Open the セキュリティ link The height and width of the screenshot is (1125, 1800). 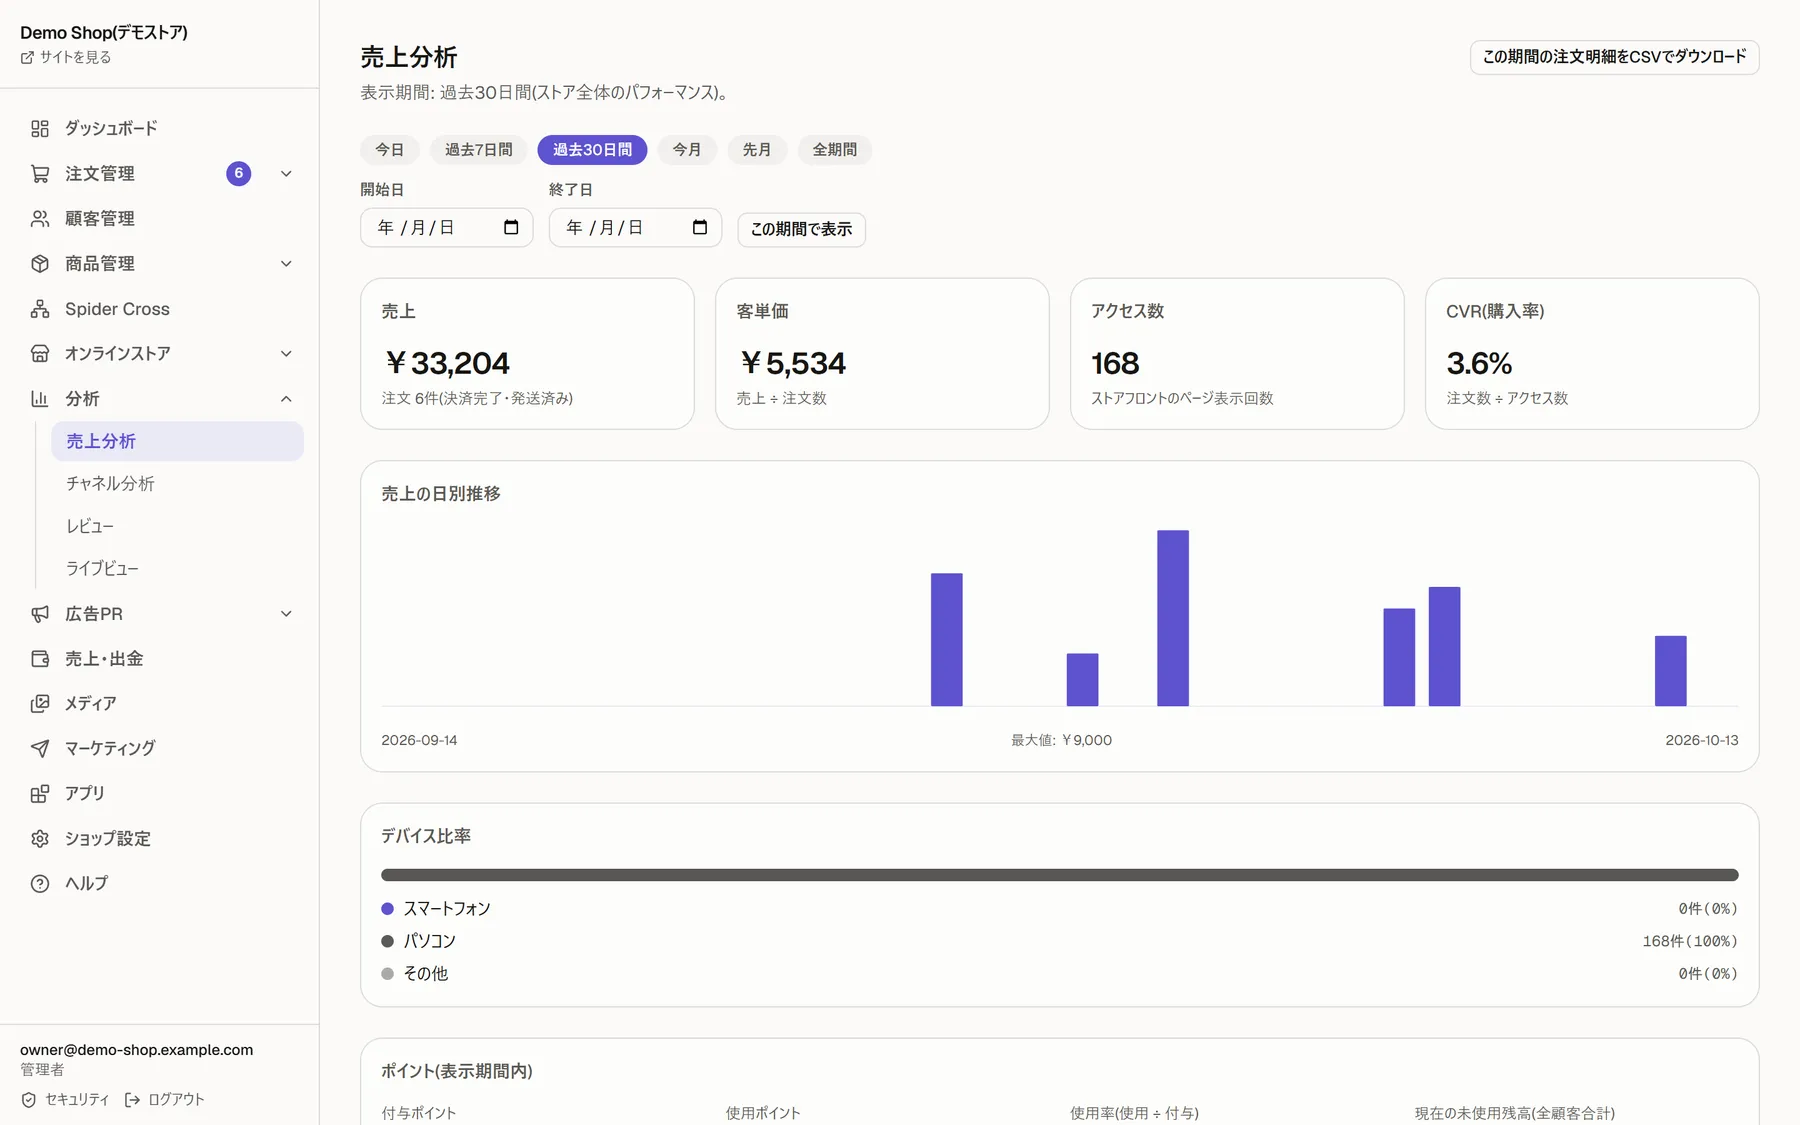(65, 1100)
